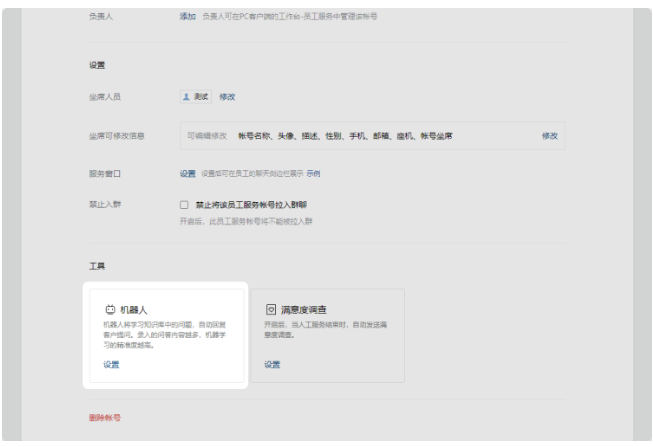Select the 机器人 tool card title

coord(134,311)
